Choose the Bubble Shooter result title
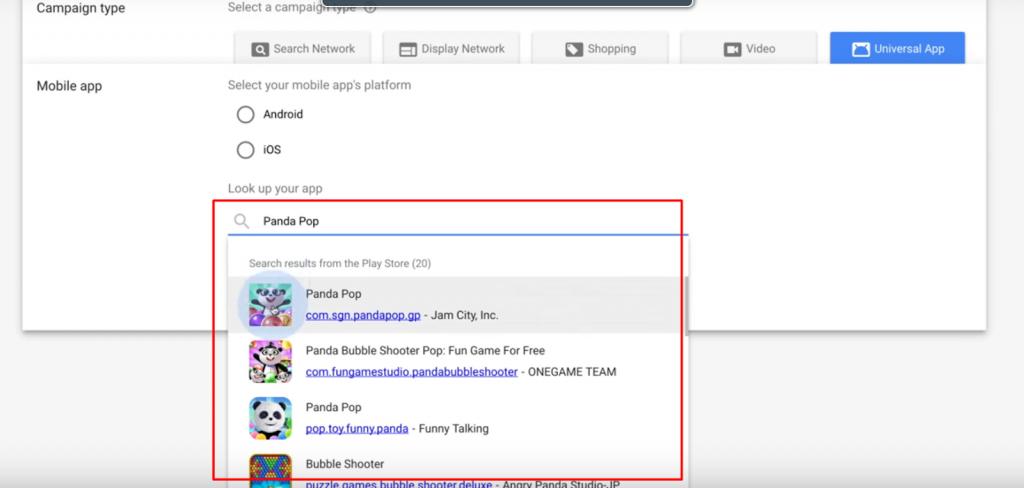Image resolution: width=1024 pixels, height=488 pixels. pos(344,464)
